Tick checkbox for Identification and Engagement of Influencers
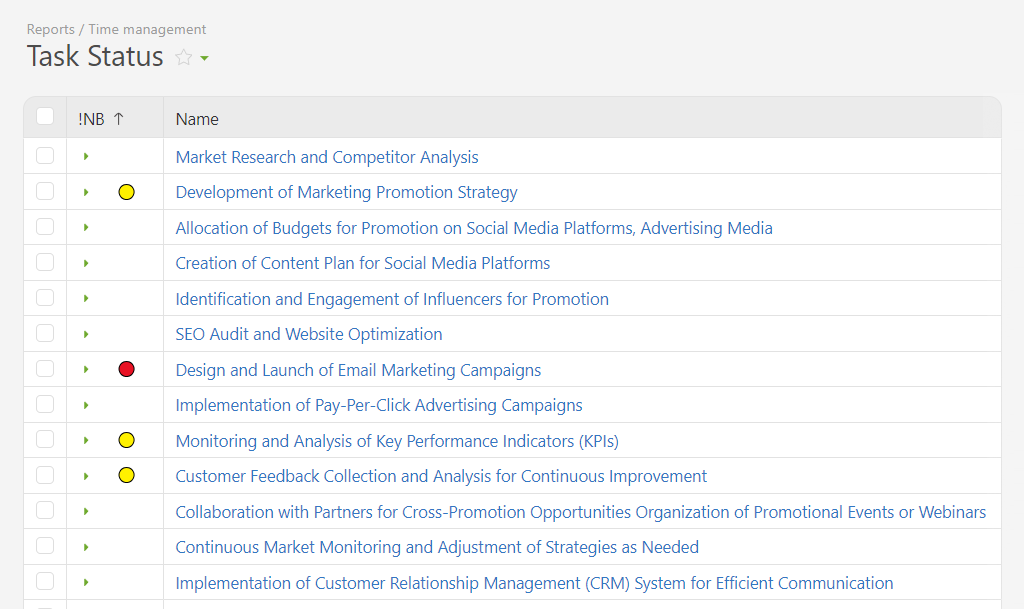Viewport: 1024px width, 609px height. pyautogui.click(x=45, y=298)
